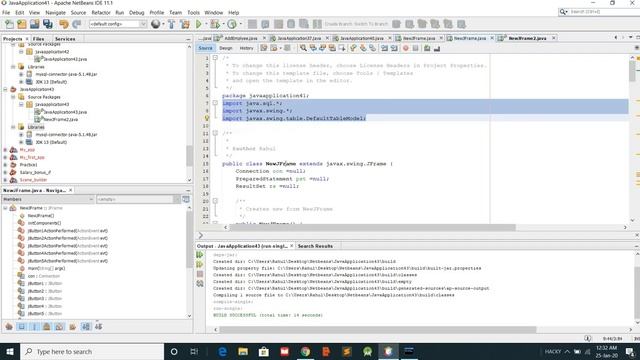Click the Redo arrow icon
This screenshot has height=360, width=640.
pyautogui.click(x=76, y=24)
